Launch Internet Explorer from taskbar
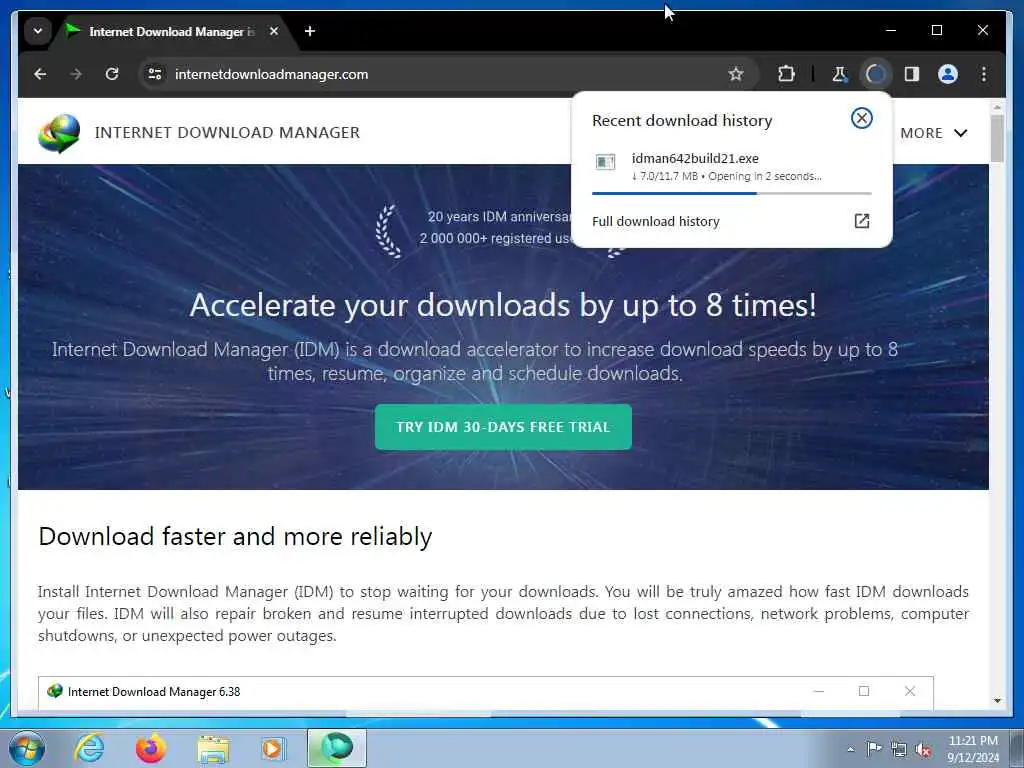The height and width of the screenshot is (768, 1024). pos(89,748)
